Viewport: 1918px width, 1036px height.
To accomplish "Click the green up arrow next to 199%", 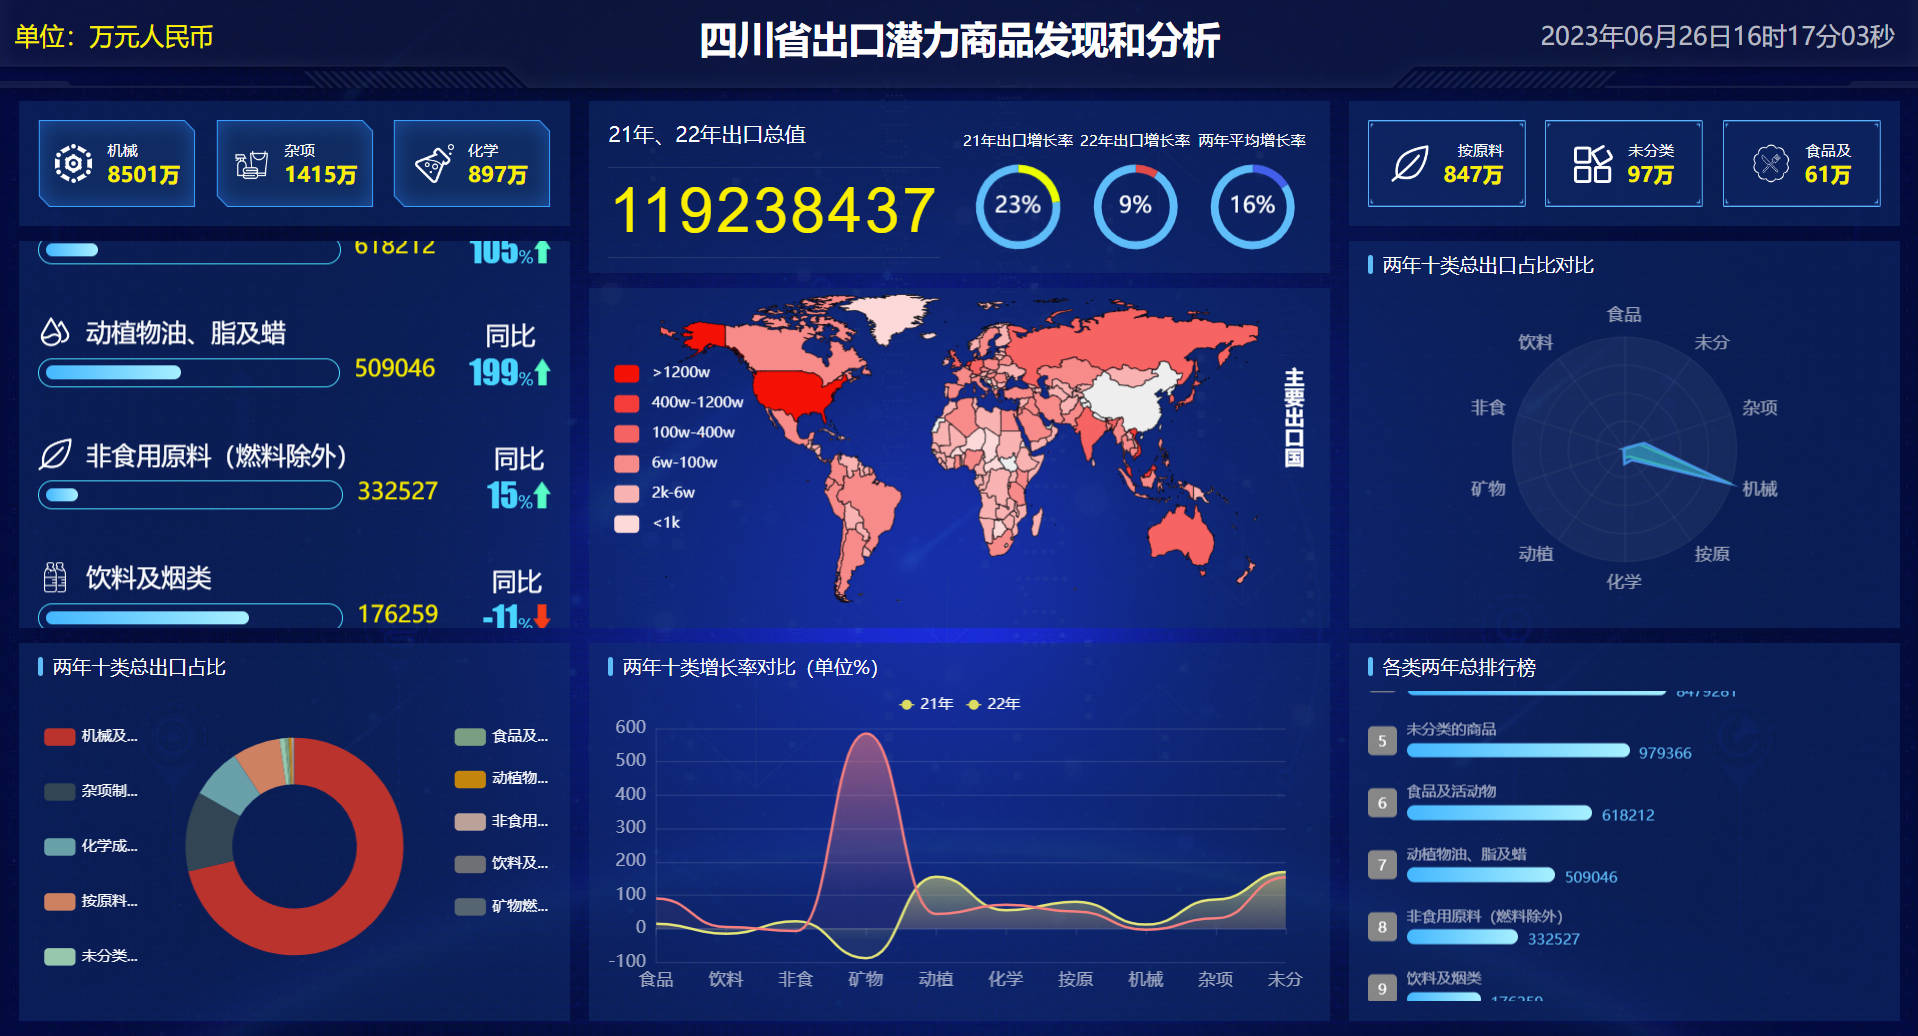I will pyautogui.click(x=542, y=373).
